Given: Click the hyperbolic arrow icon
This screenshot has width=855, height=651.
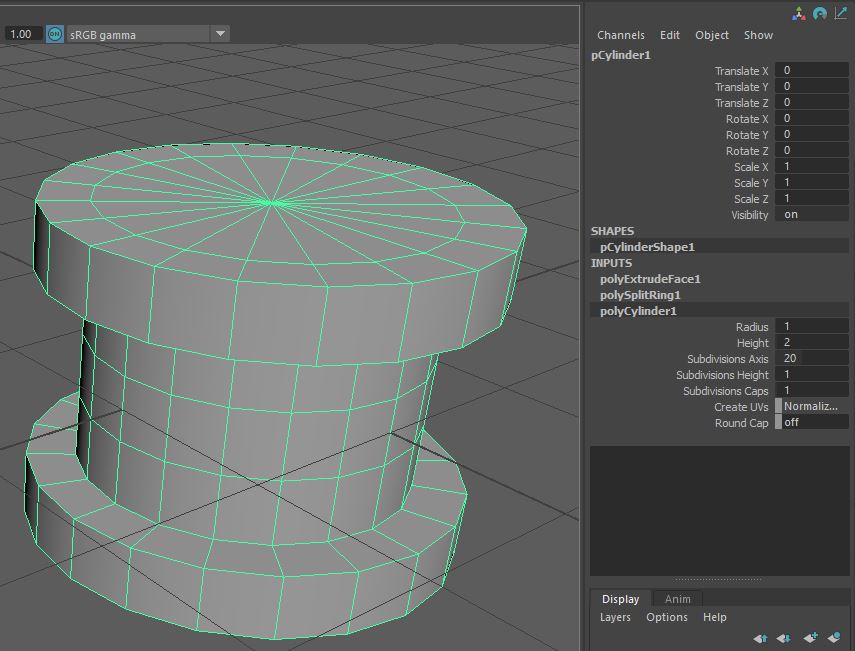Looking at the screenshot, I should click(839, 13).
